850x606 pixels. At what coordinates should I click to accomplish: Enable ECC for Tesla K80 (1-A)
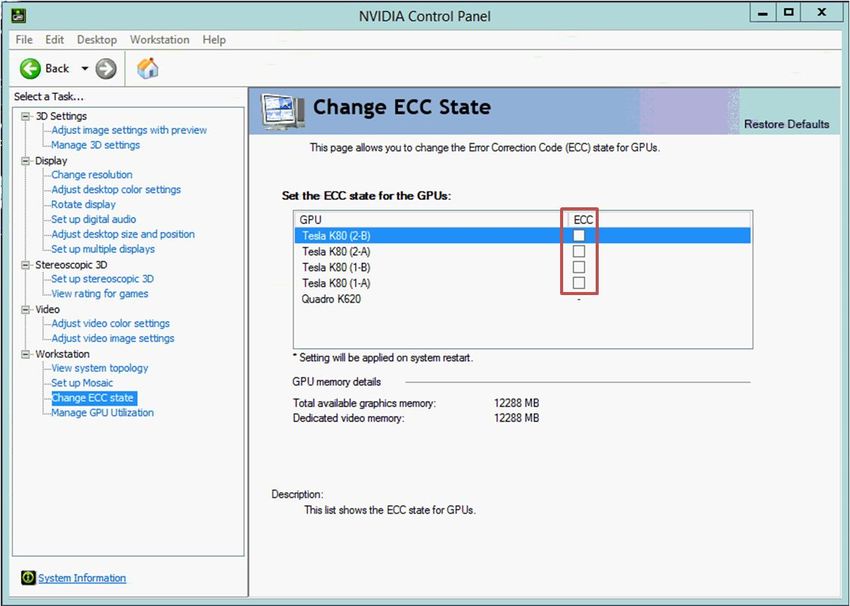(579, 282)
